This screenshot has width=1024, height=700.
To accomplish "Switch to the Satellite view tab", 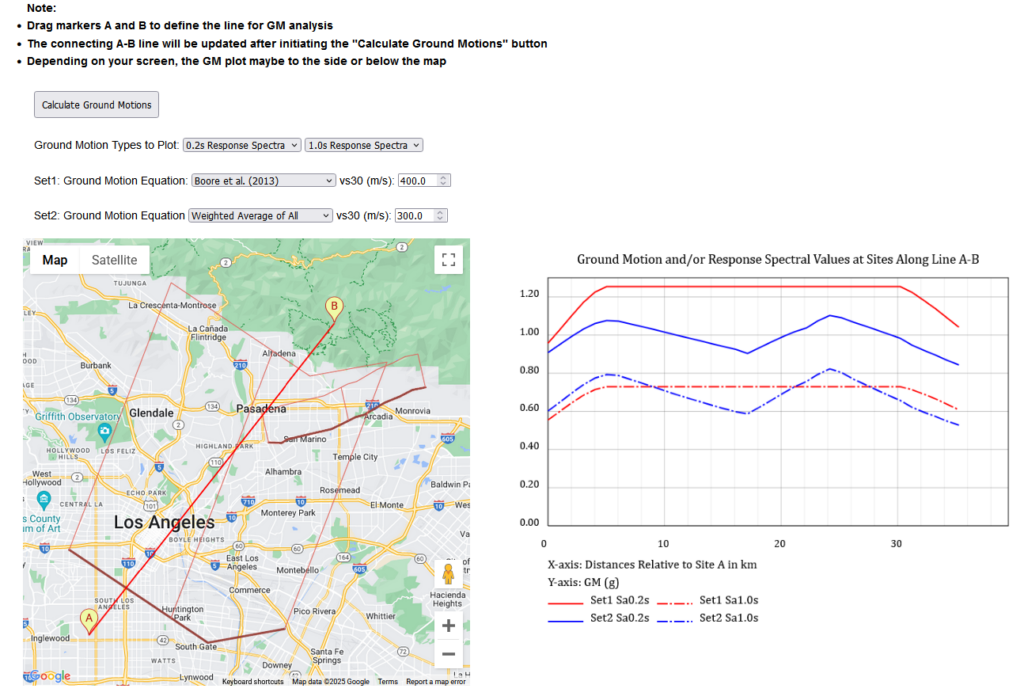I will (x=114, y=260).
